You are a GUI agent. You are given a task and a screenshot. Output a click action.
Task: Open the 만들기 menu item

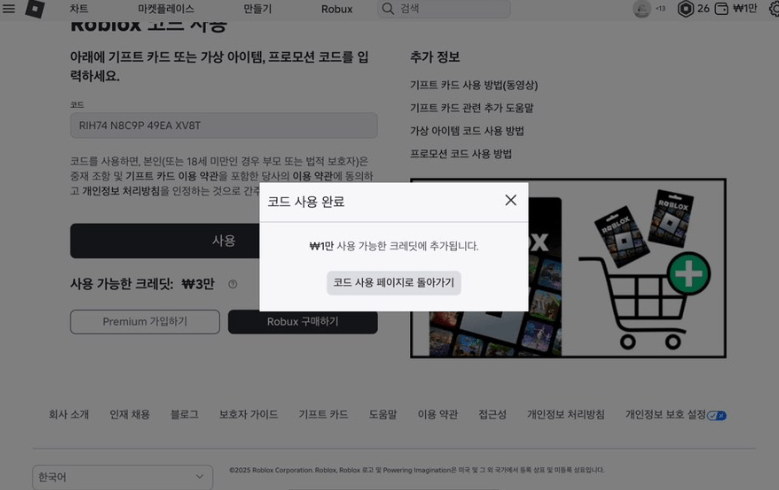pos(257,8)
